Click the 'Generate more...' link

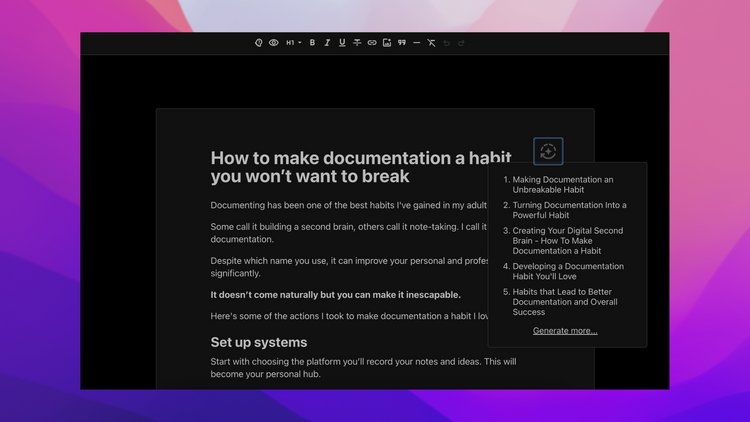[x=565, y=331]
